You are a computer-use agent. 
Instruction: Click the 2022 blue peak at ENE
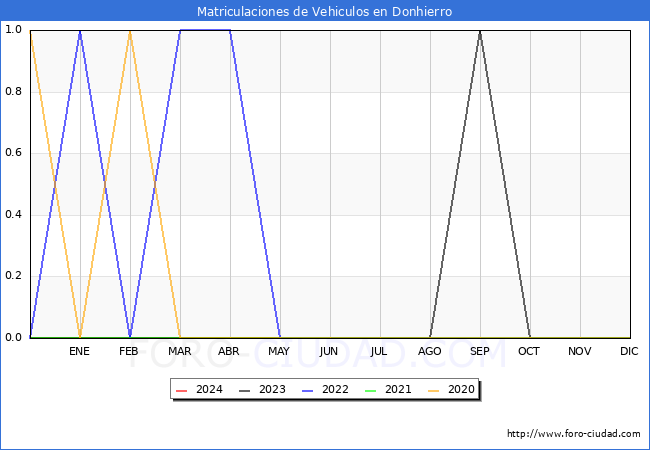[x=80, y=31]
